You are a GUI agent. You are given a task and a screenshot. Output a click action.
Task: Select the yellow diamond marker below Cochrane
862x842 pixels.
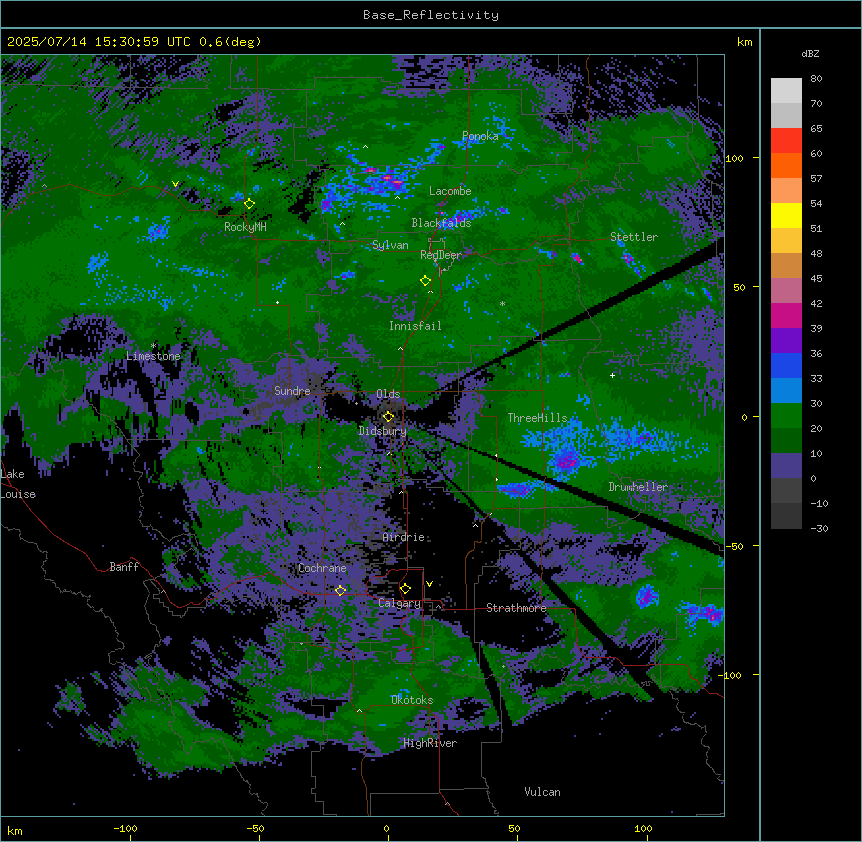click(340, 591)
